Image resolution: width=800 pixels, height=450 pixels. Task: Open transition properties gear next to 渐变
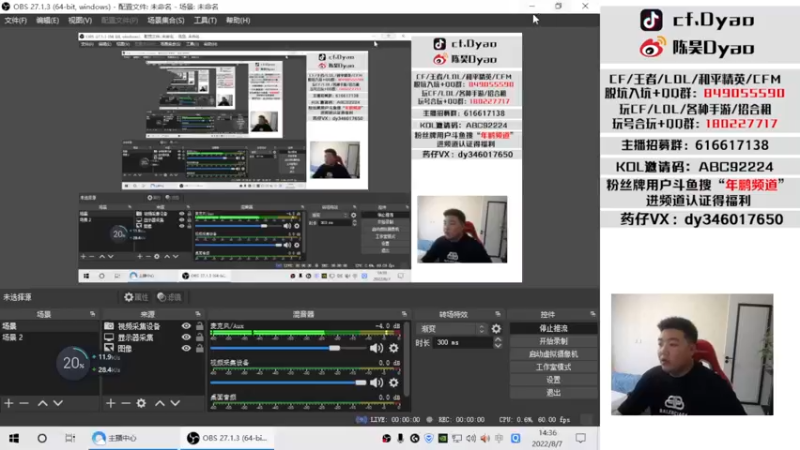(496, 329)
